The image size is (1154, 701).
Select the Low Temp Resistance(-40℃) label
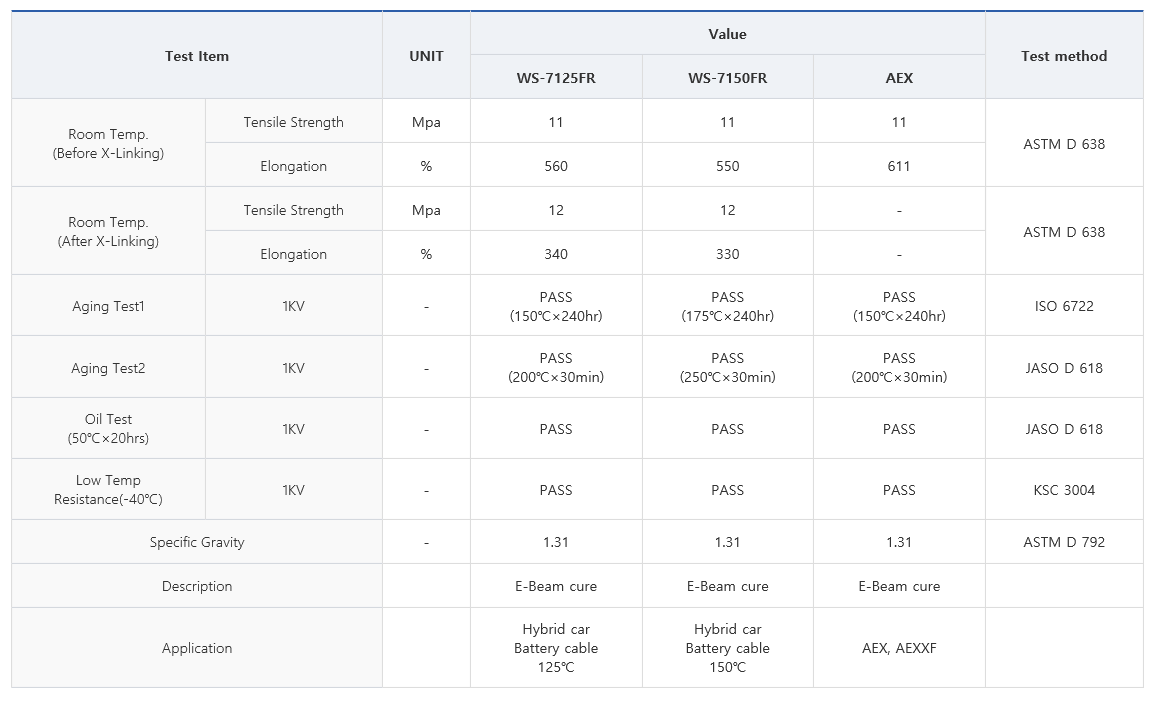(x=108, y=490)
